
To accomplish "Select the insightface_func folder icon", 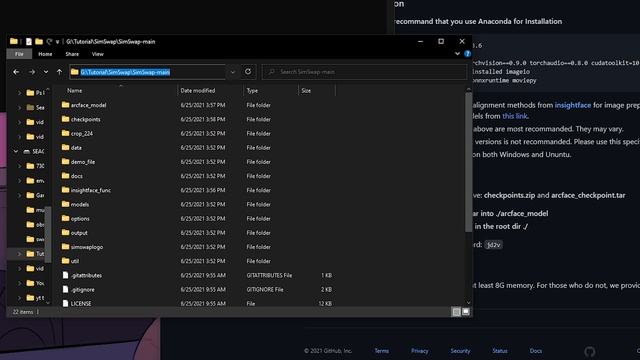I will click(65, 190).
